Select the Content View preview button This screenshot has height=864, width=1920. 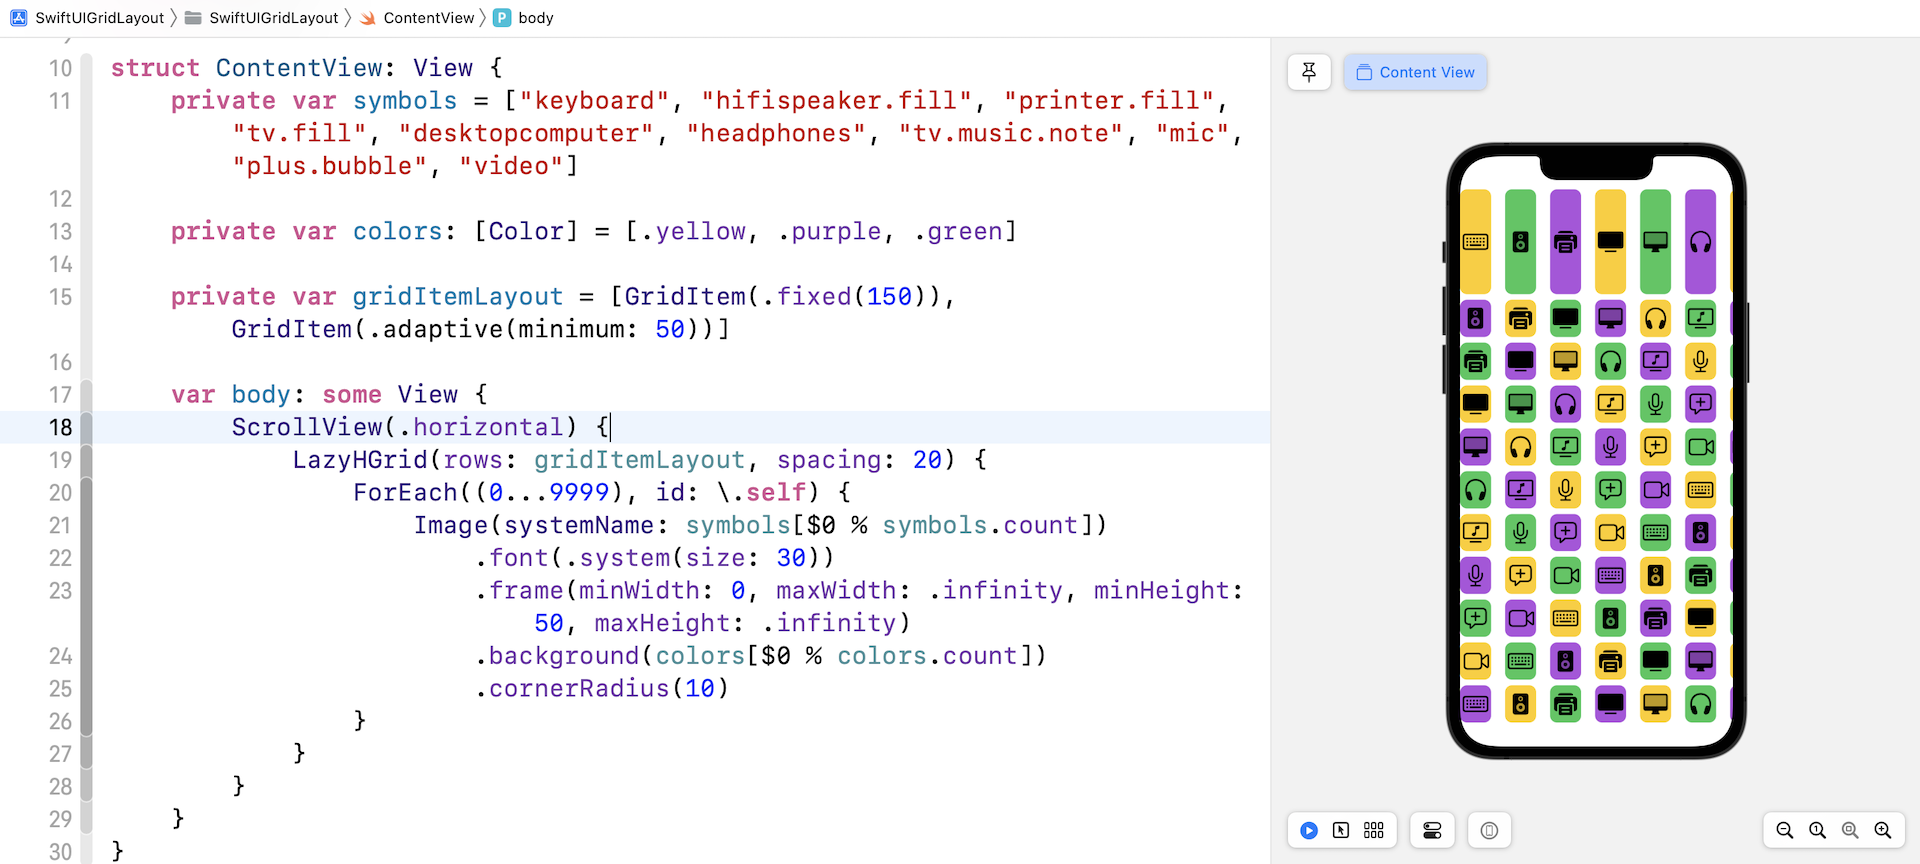point(1415,72)
